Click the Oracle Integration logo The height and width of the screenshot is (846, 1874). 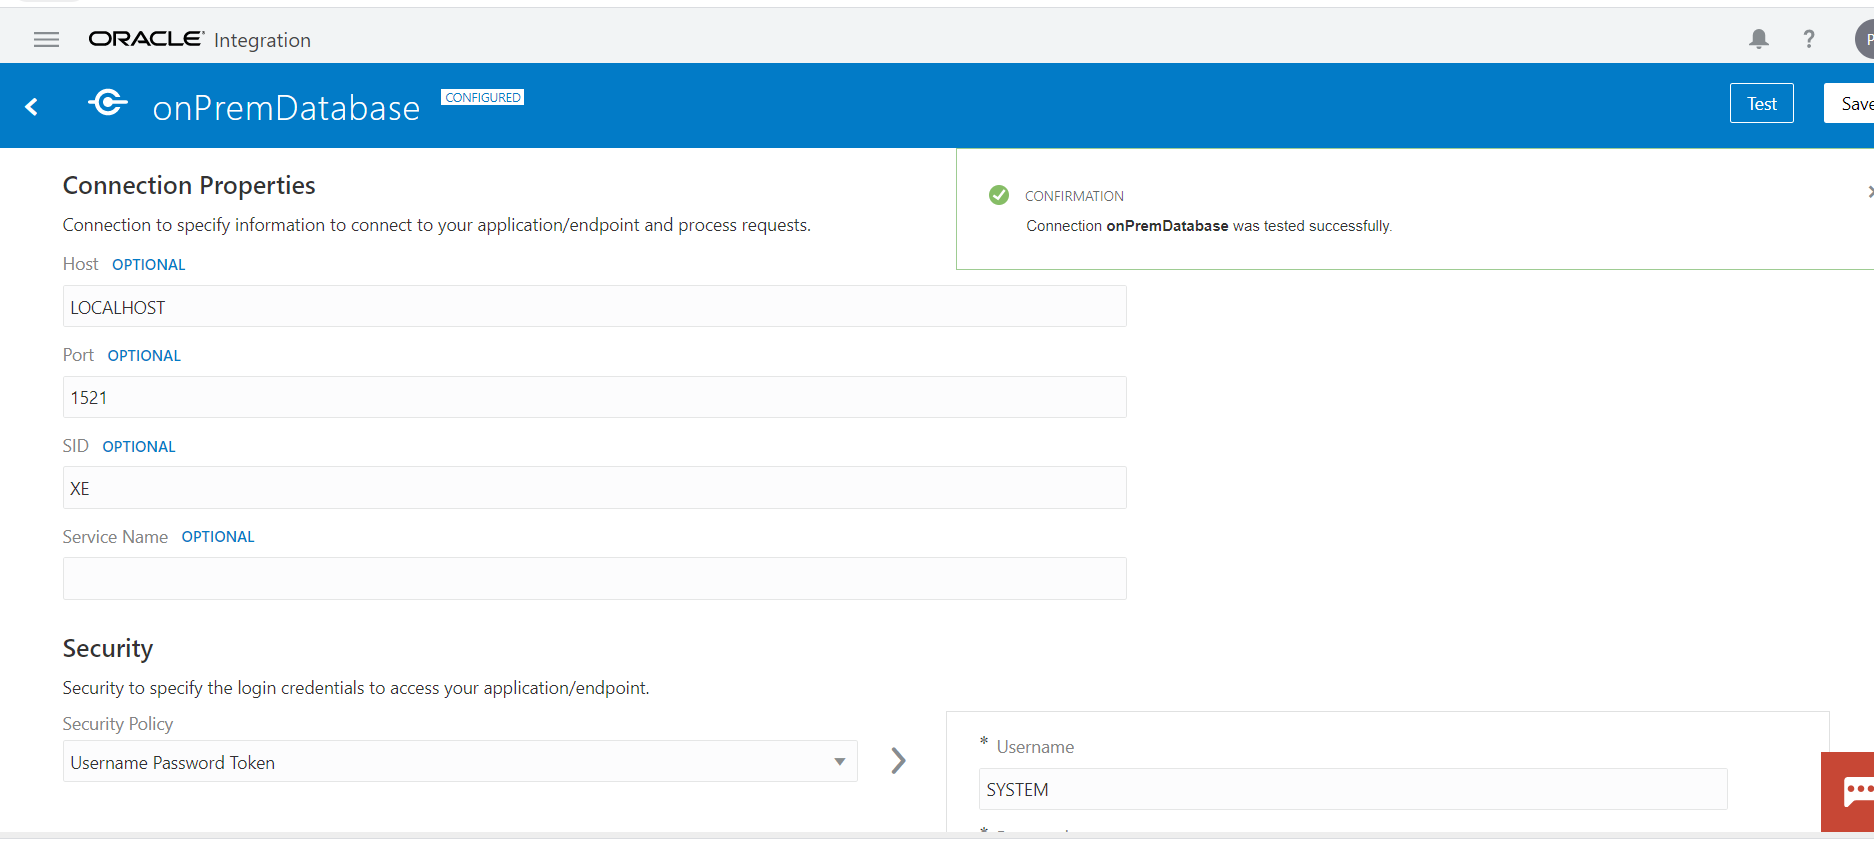(199, 39)
